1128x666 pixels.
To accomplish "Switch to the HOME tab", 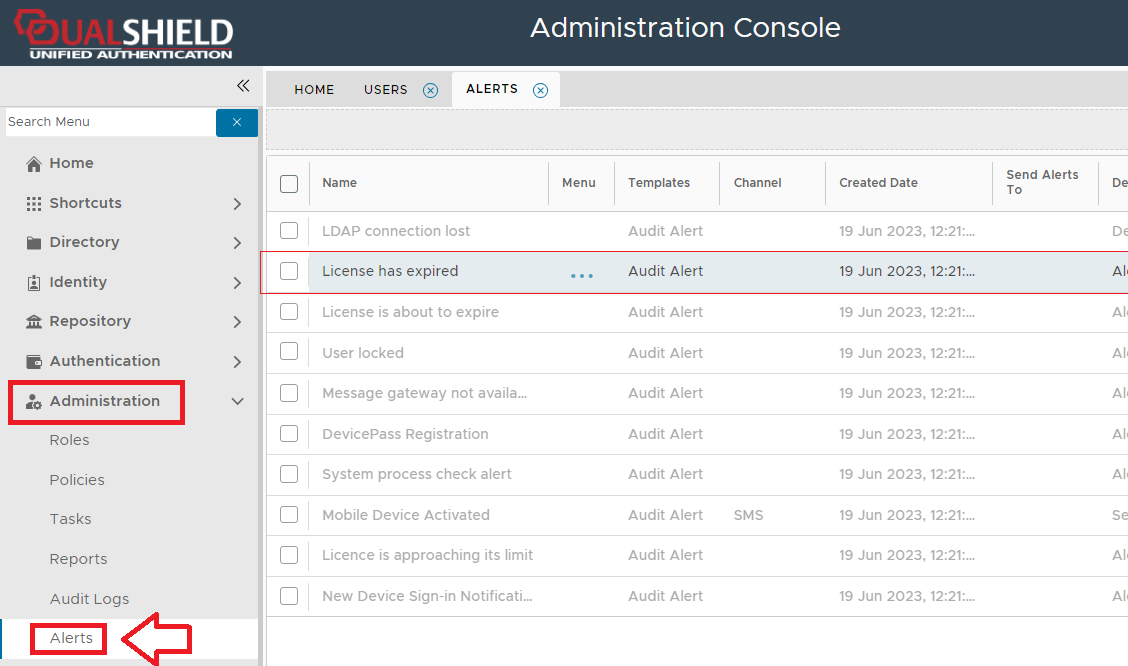I will tap(314, 90).
